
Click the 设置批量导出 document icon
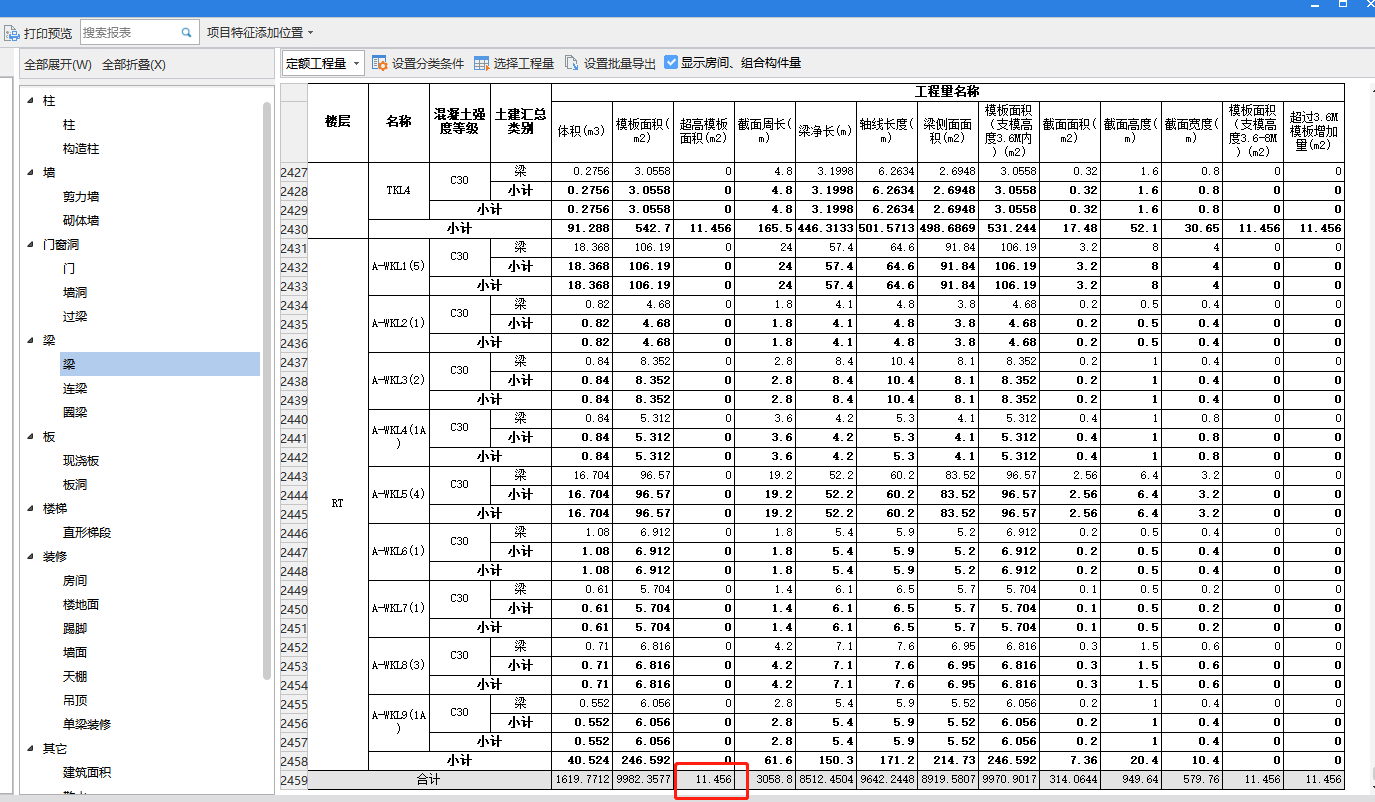tap(572, 63)
